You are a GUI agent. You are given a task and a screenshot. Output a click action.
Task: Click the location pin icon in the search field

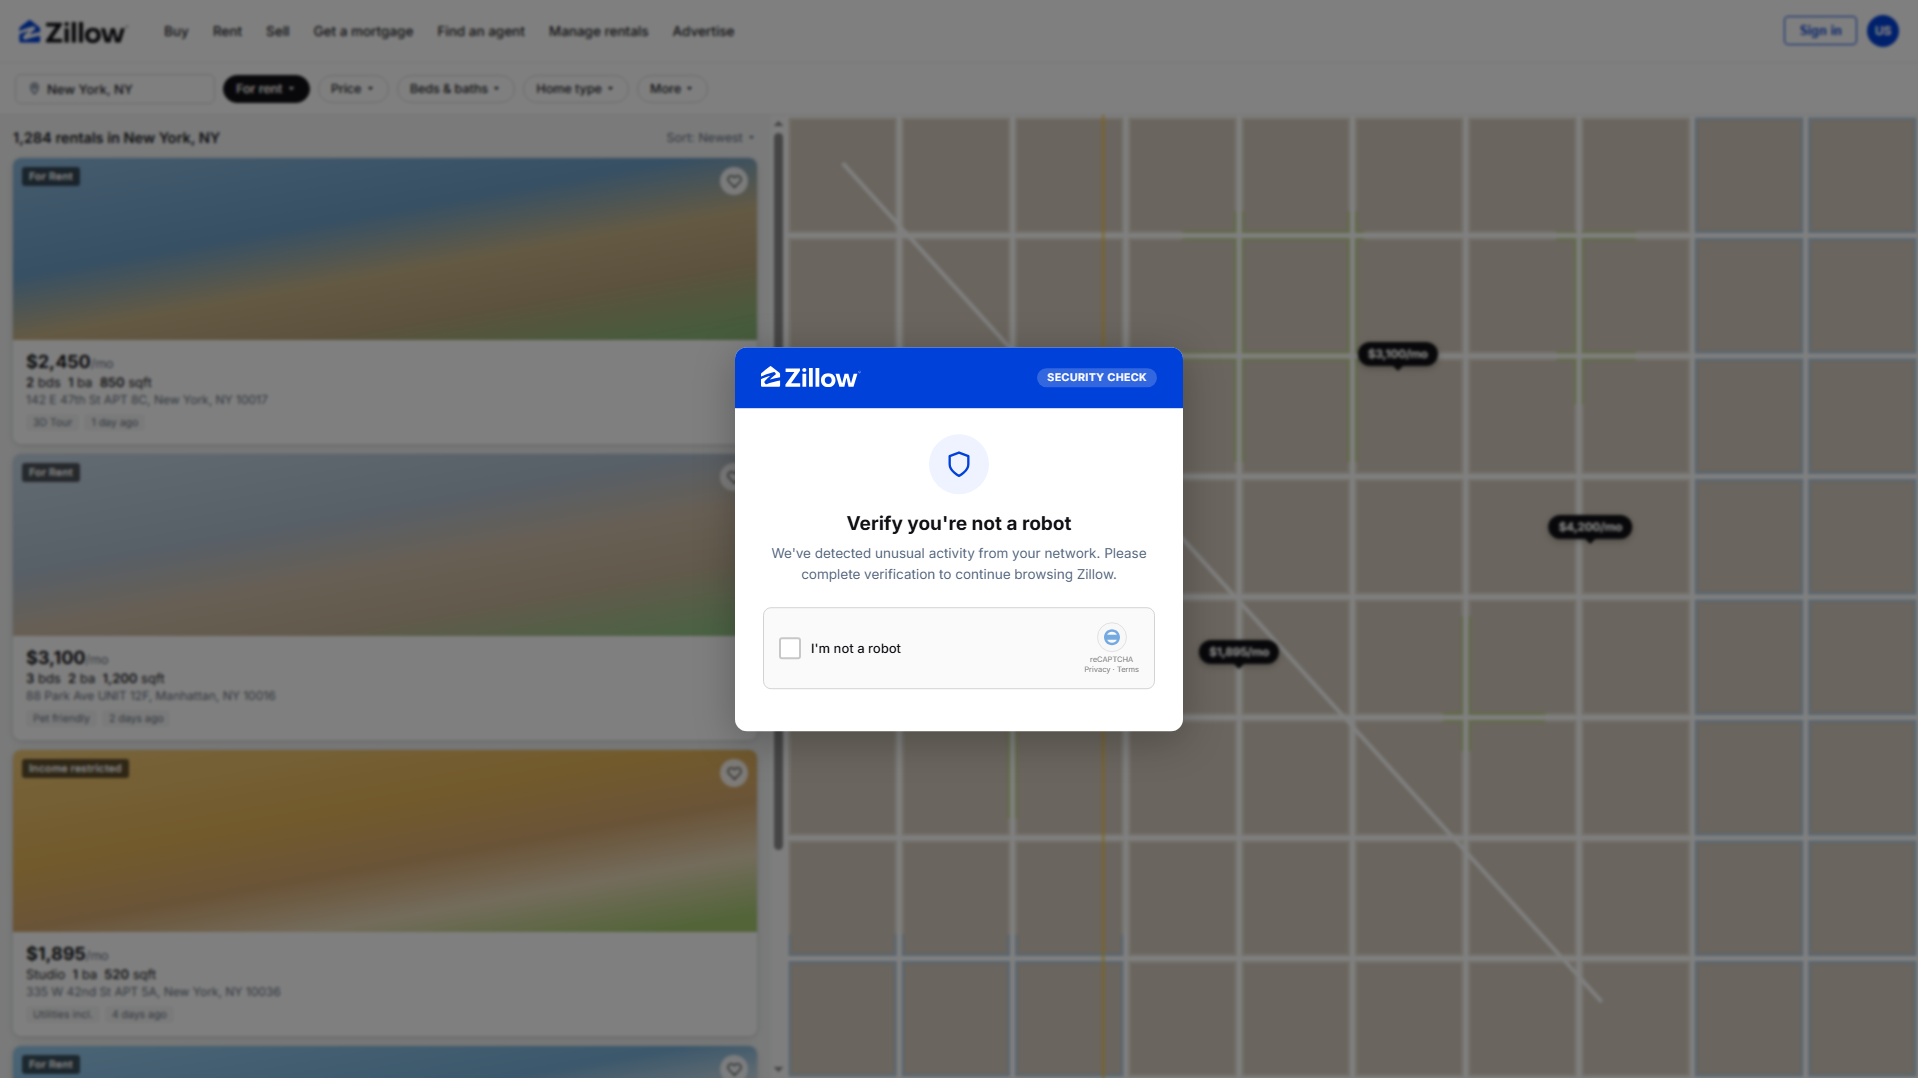(x=34, y=89)
